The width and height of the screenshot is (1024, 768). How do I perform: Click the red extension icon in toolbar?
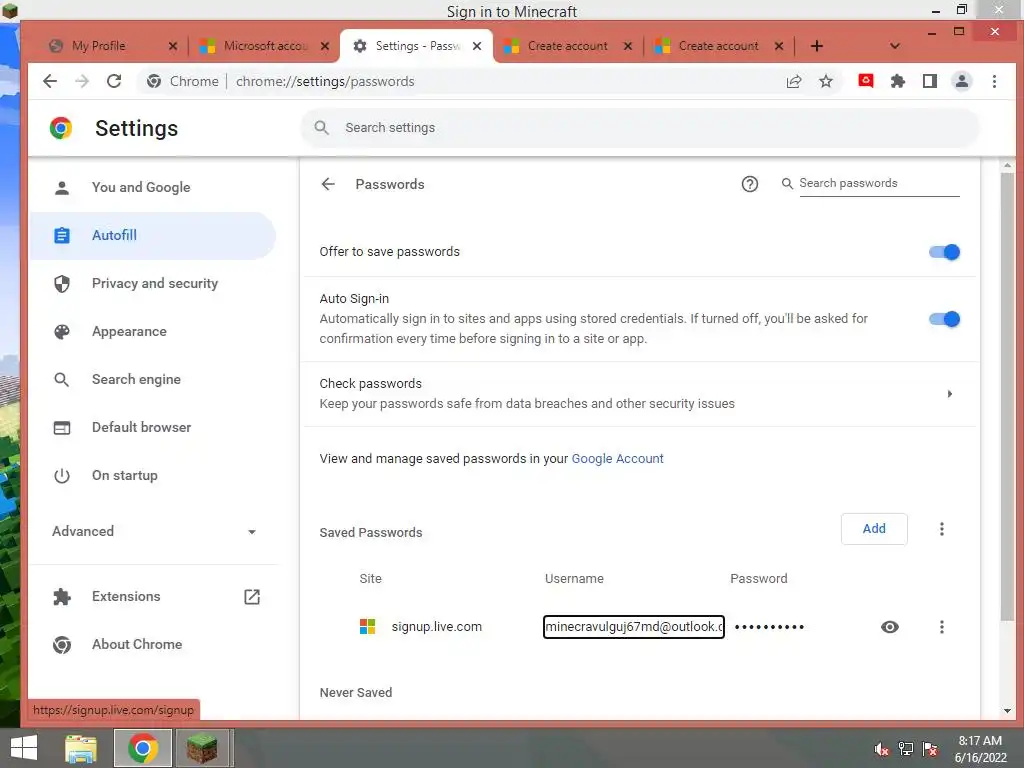pyautogui.click(x=866, y=81)
